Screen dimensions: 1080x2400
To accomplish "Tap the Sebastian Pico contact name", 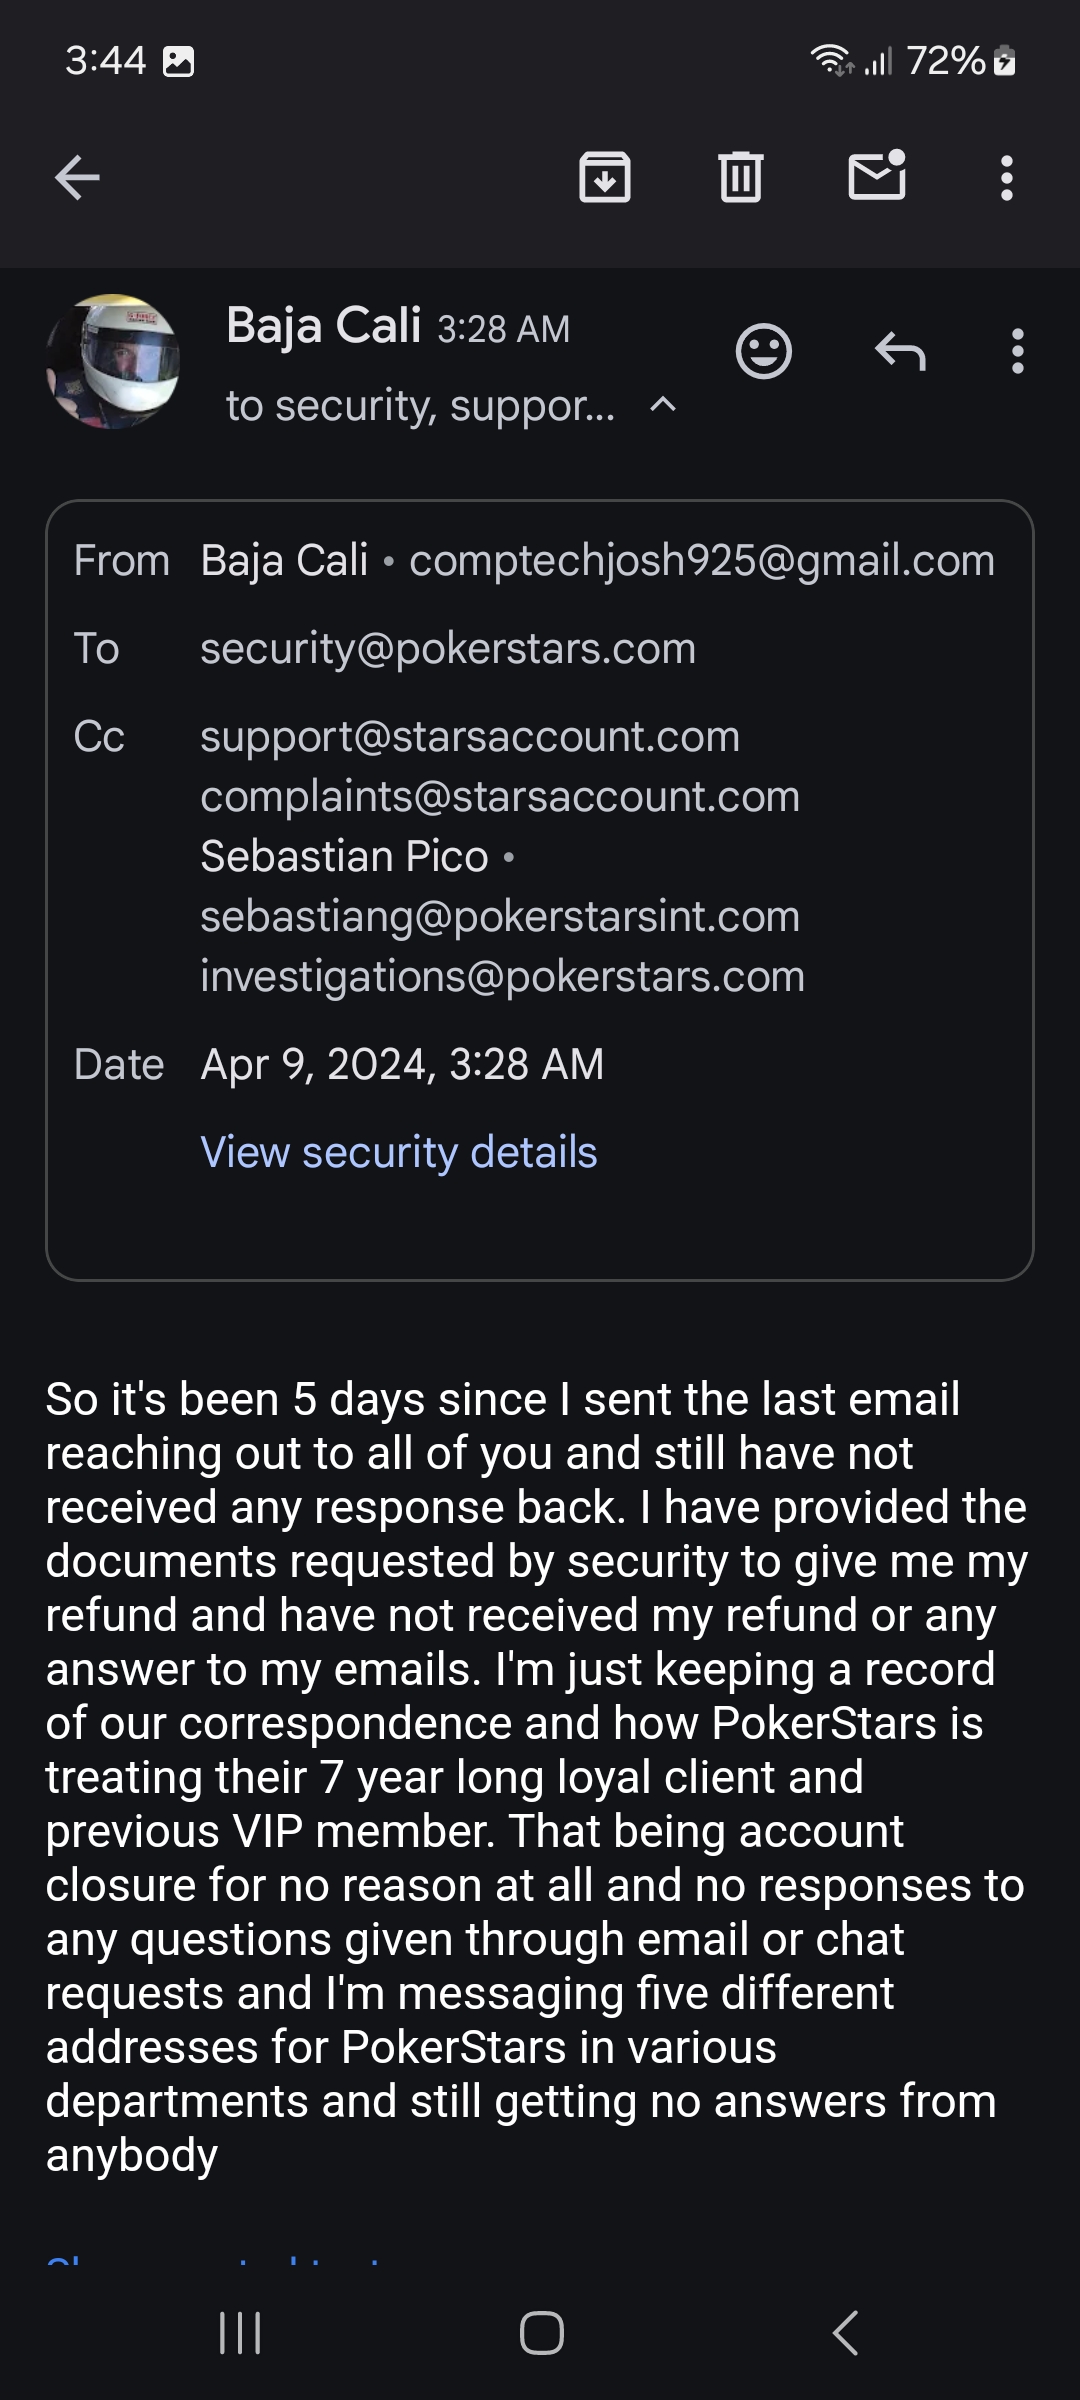I will (x=344, y=856).
